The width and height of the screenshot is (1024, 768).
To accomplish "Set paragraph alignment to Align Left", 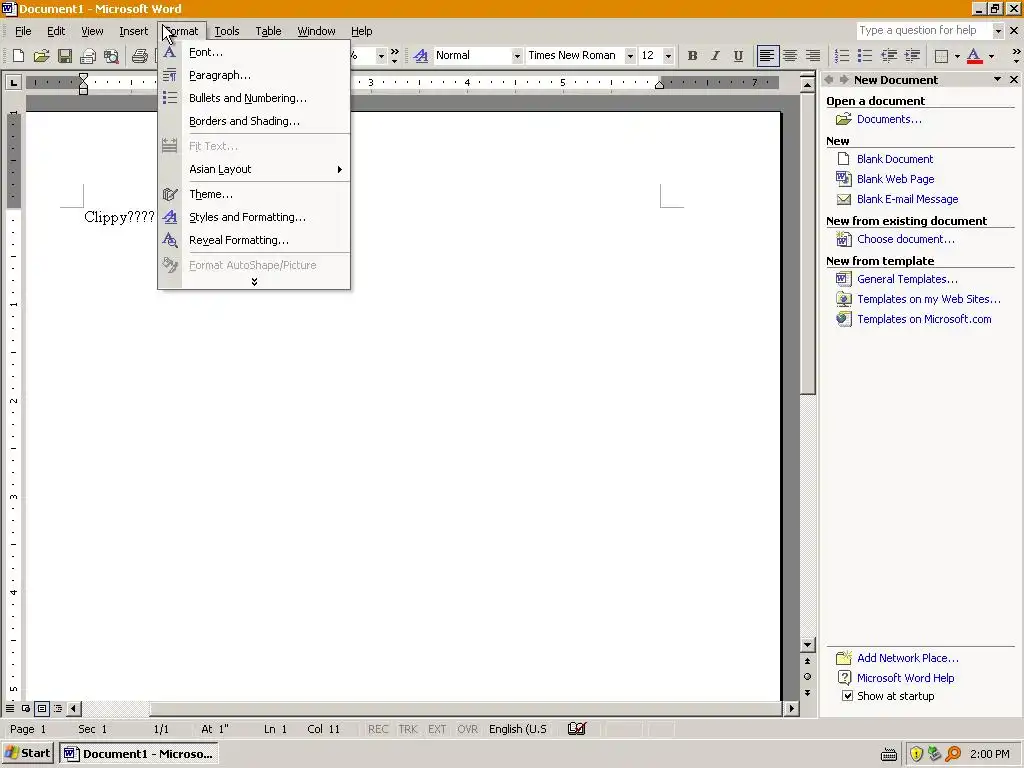I will click(x=767, y=56).
